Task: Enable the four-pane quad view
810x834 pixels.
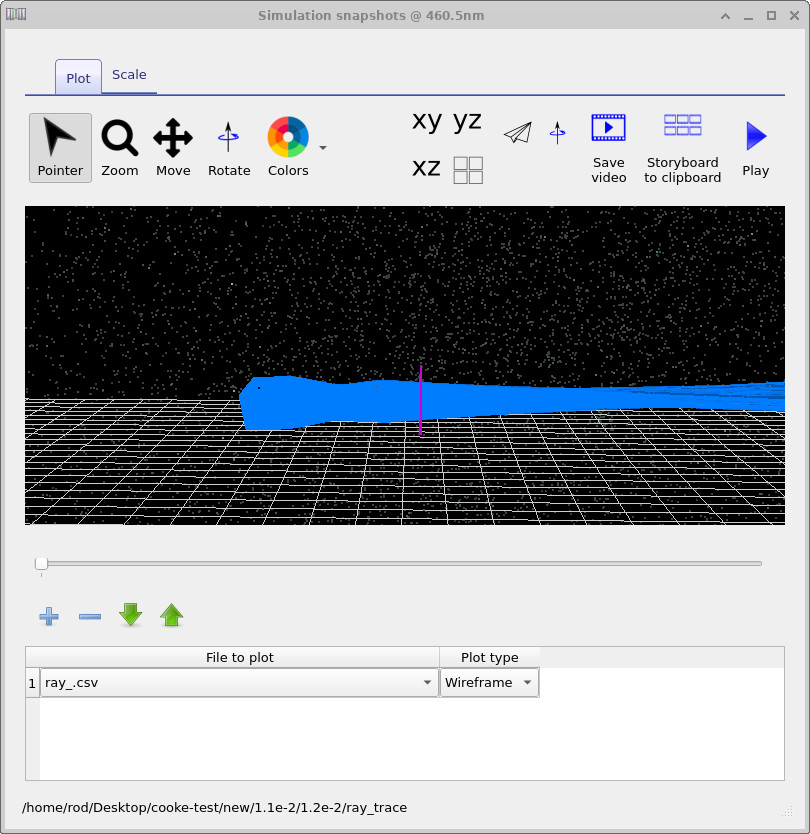Action: pyautogui.click(x=467, y=169)
